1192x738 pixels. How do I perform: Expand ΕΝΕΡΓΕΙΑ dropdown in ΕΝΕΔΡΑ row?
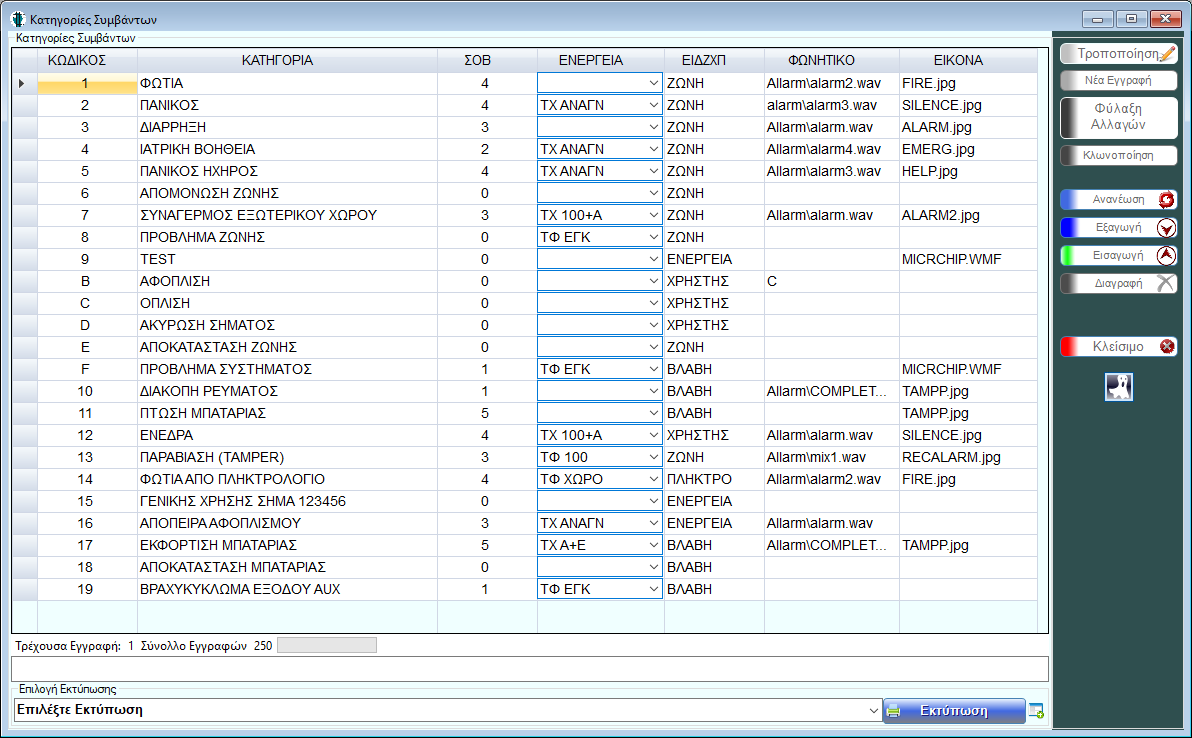[x=653, y=435]
